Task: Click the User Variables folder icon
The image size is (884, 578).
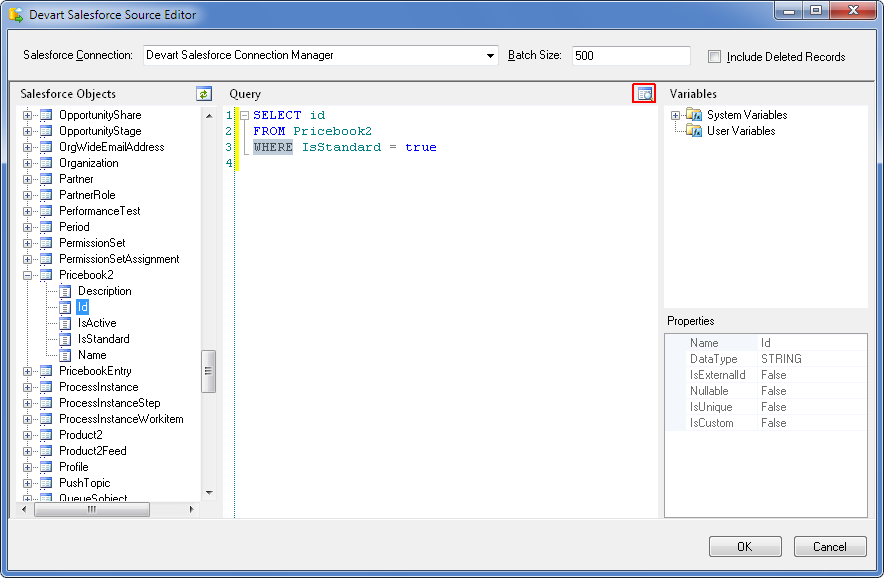Action: tap(694, 130)
